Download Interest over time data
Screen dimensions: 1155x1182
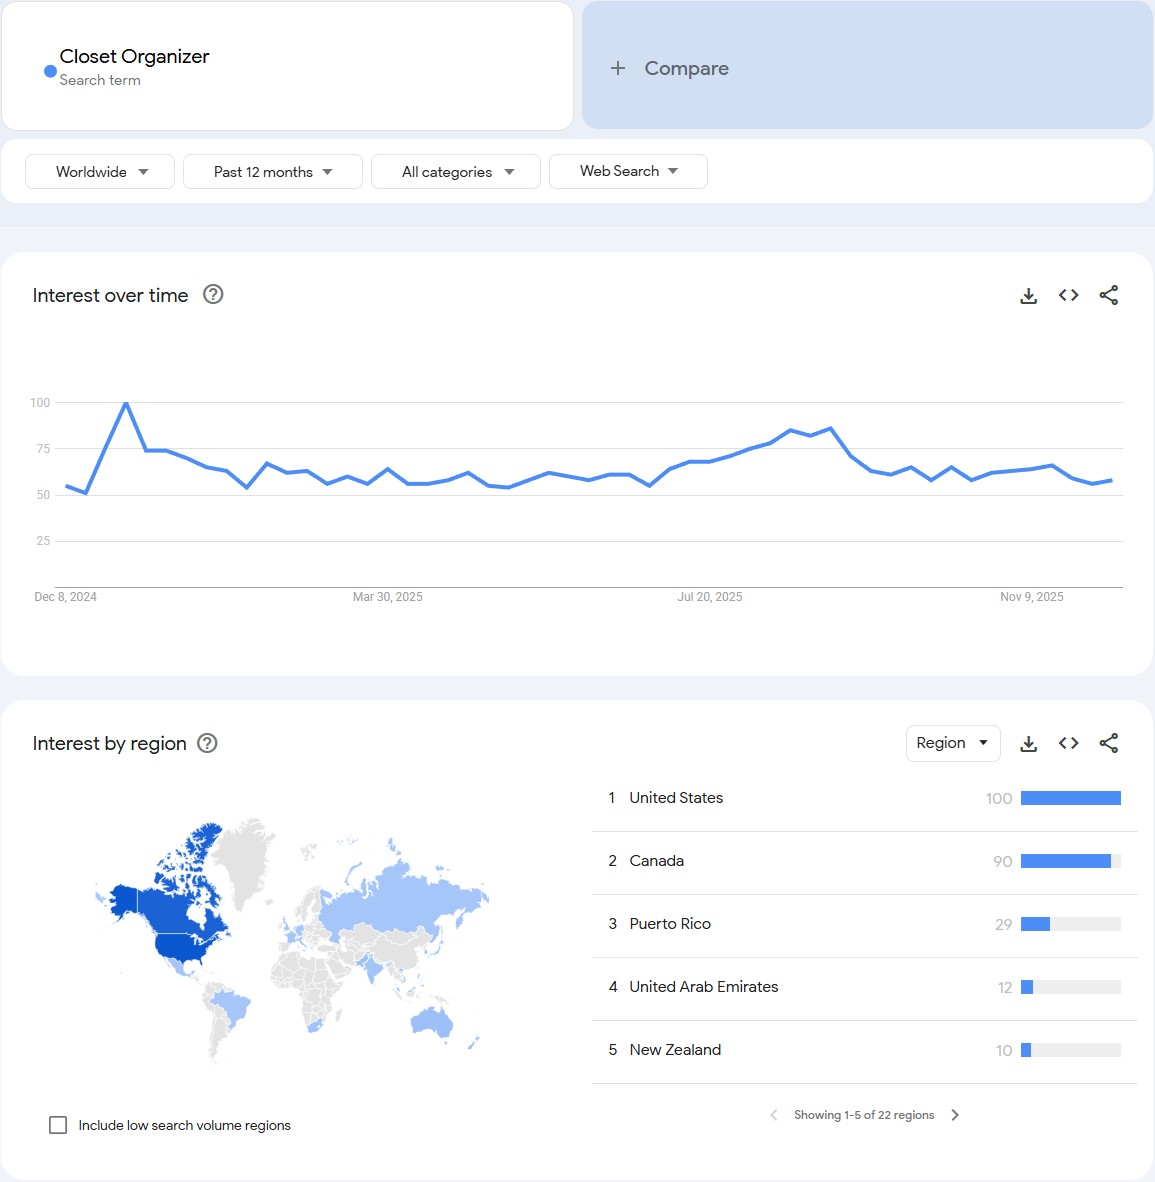point(1028,296)
